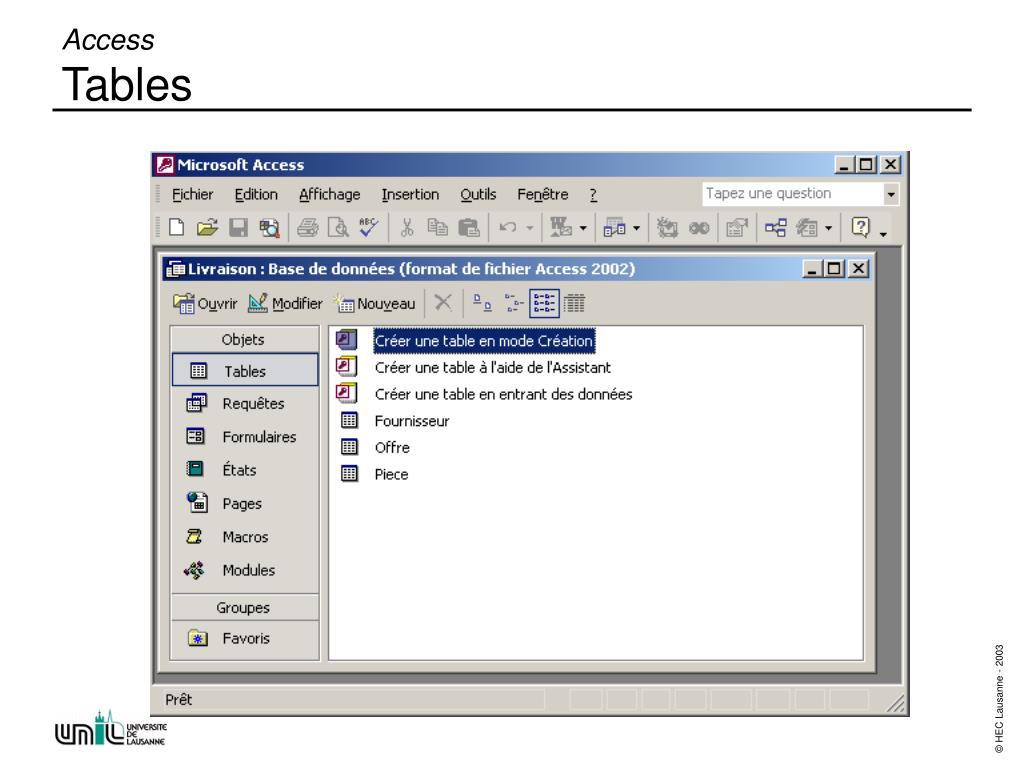
Task: Toggle the List view button
Action: pyautogui.click(x=544, y=303)
